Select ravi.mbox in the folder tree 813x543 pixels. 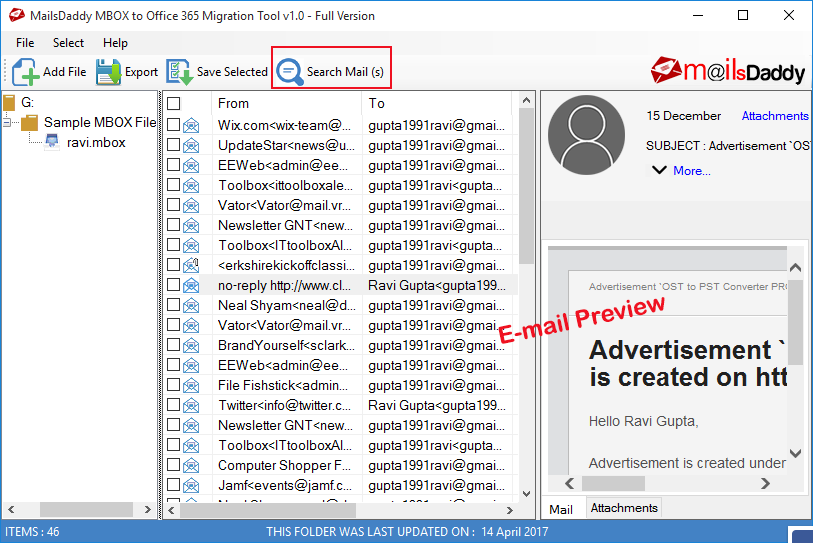pos(96,143)
